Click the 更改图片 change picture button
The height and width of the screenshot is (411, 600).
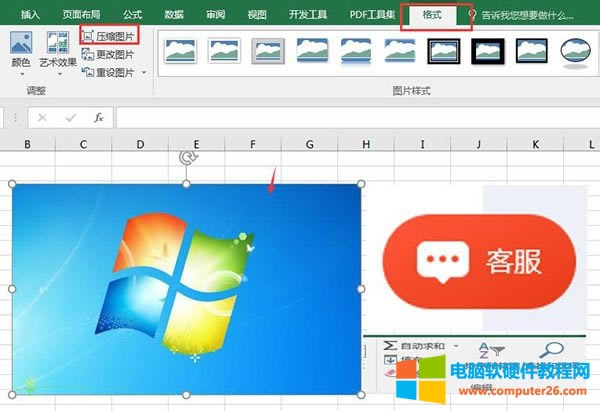109,54
